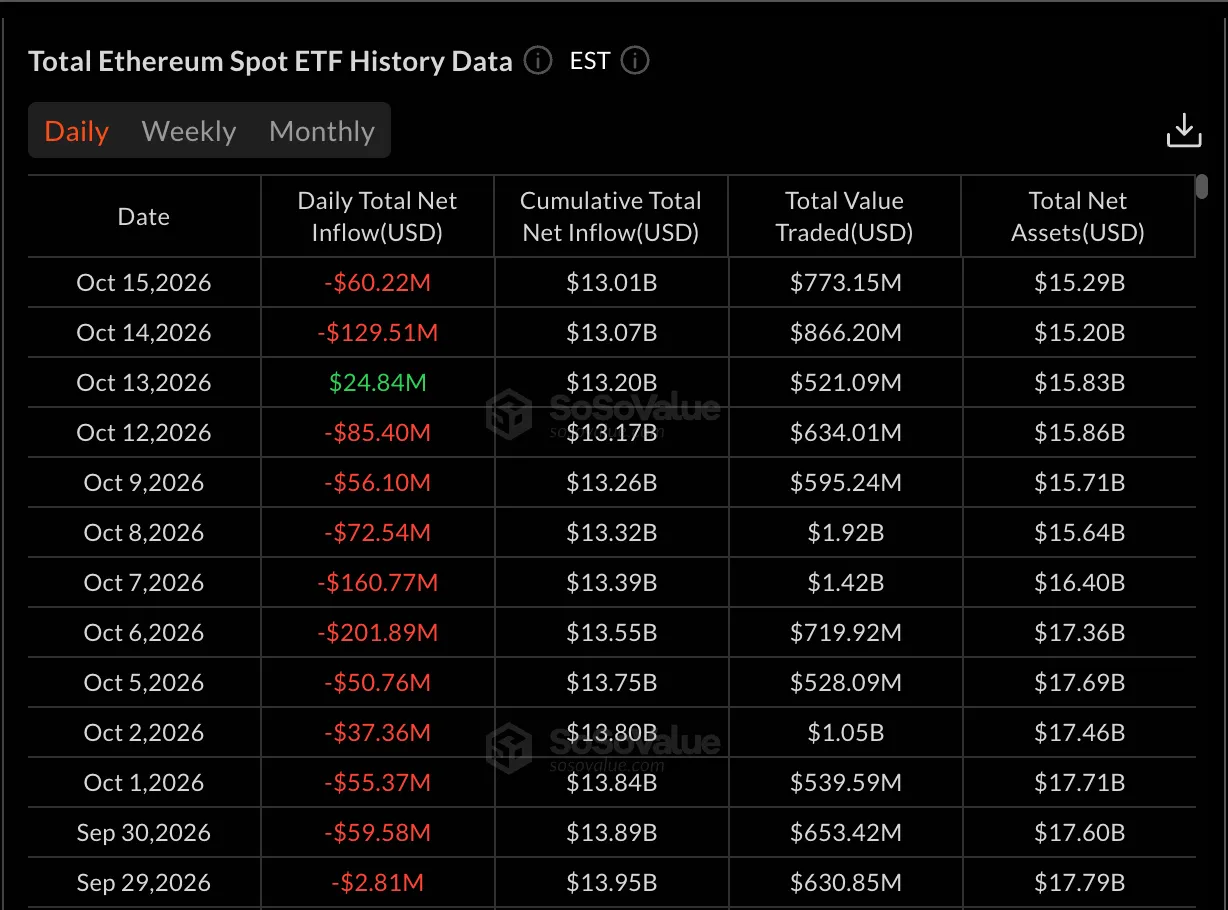This screenshot has height=910, width=1228.
Task: Open info icon beside History Data title
Action: click(x=538, y=61)
